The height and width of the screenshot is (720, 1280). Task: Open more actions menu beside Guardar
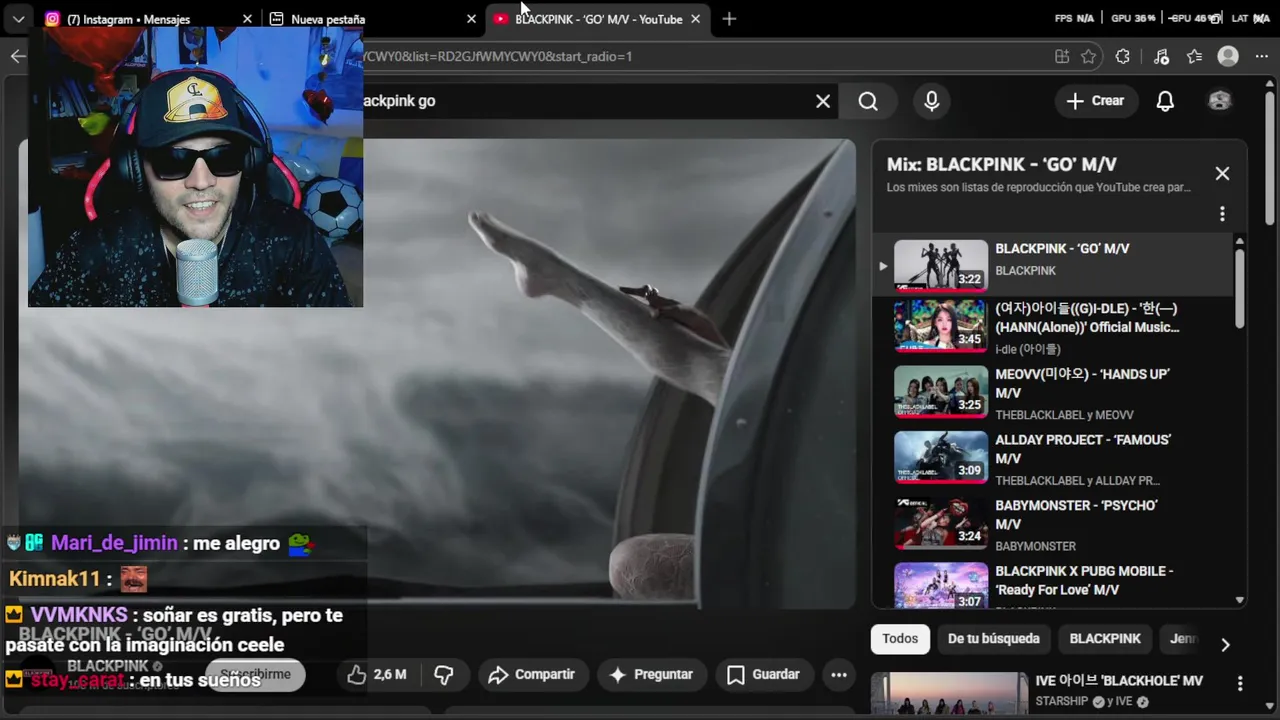pyautogui.click(x=839, y=675)
